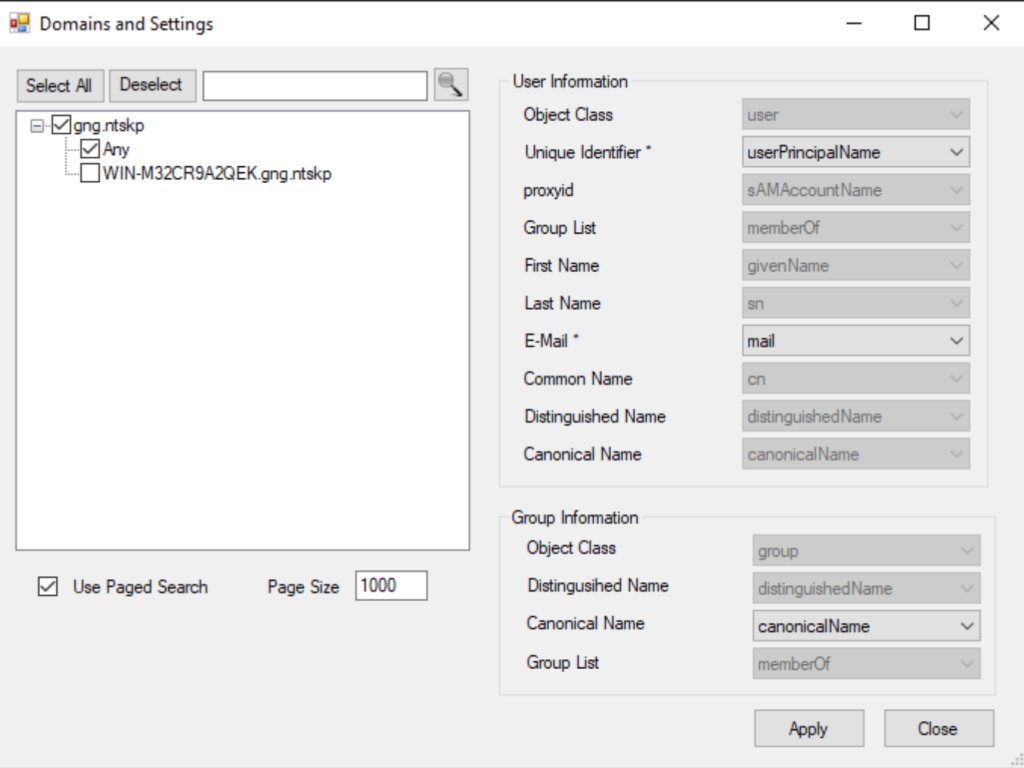Click the Group Information group title
The image size is (1024, 768).
click(575, 517)
